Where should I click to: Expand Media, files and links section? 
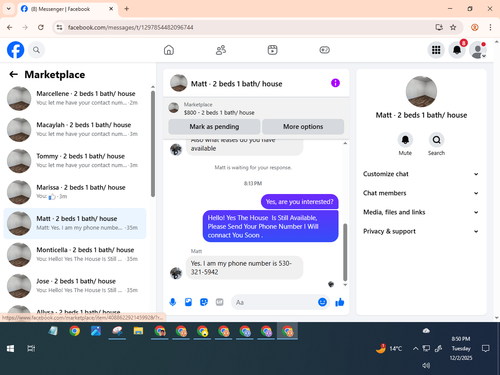coord(421,212)
